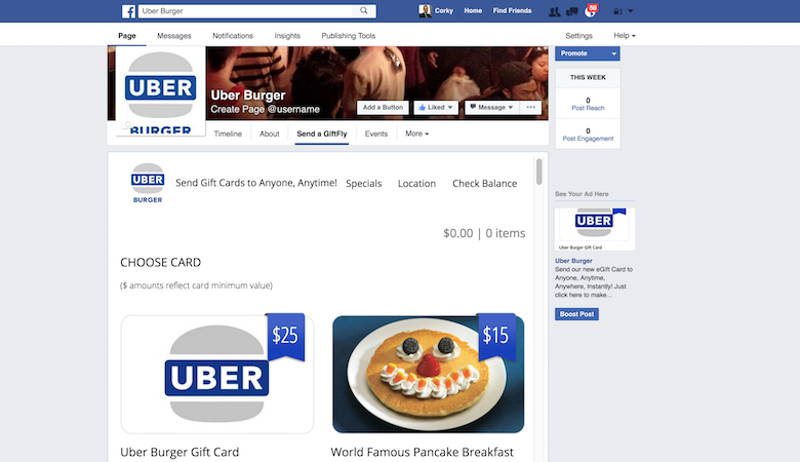Open the notifications globe icon
This screenshot has height=462, width=800.
tap(590, 12)
